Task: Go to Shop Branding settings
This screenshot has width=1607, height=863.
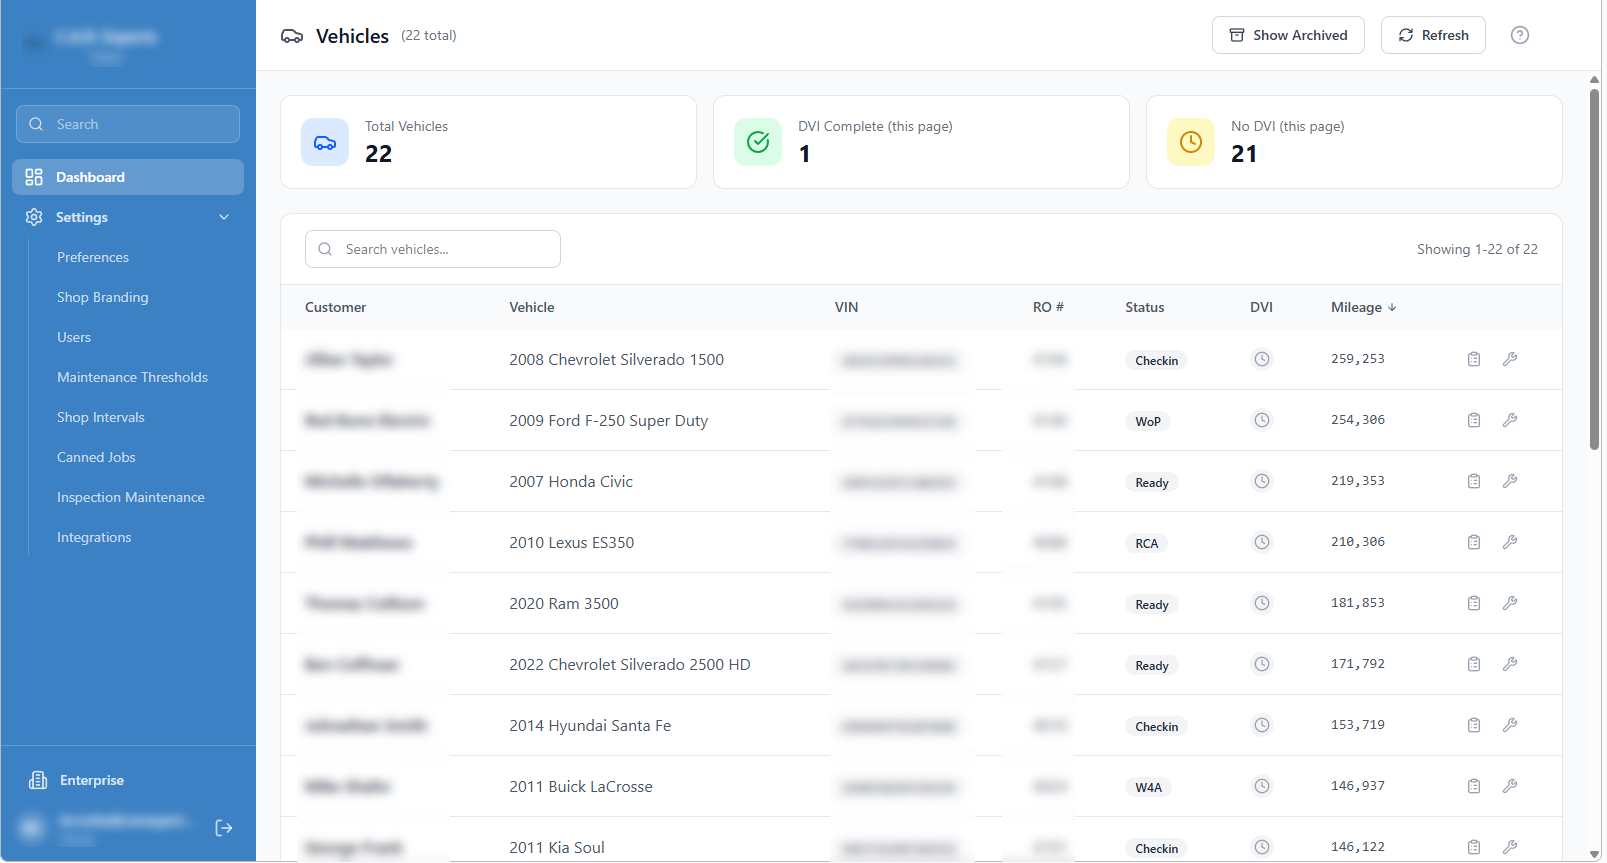Action: pyautogui.click(x=102, y=297)
